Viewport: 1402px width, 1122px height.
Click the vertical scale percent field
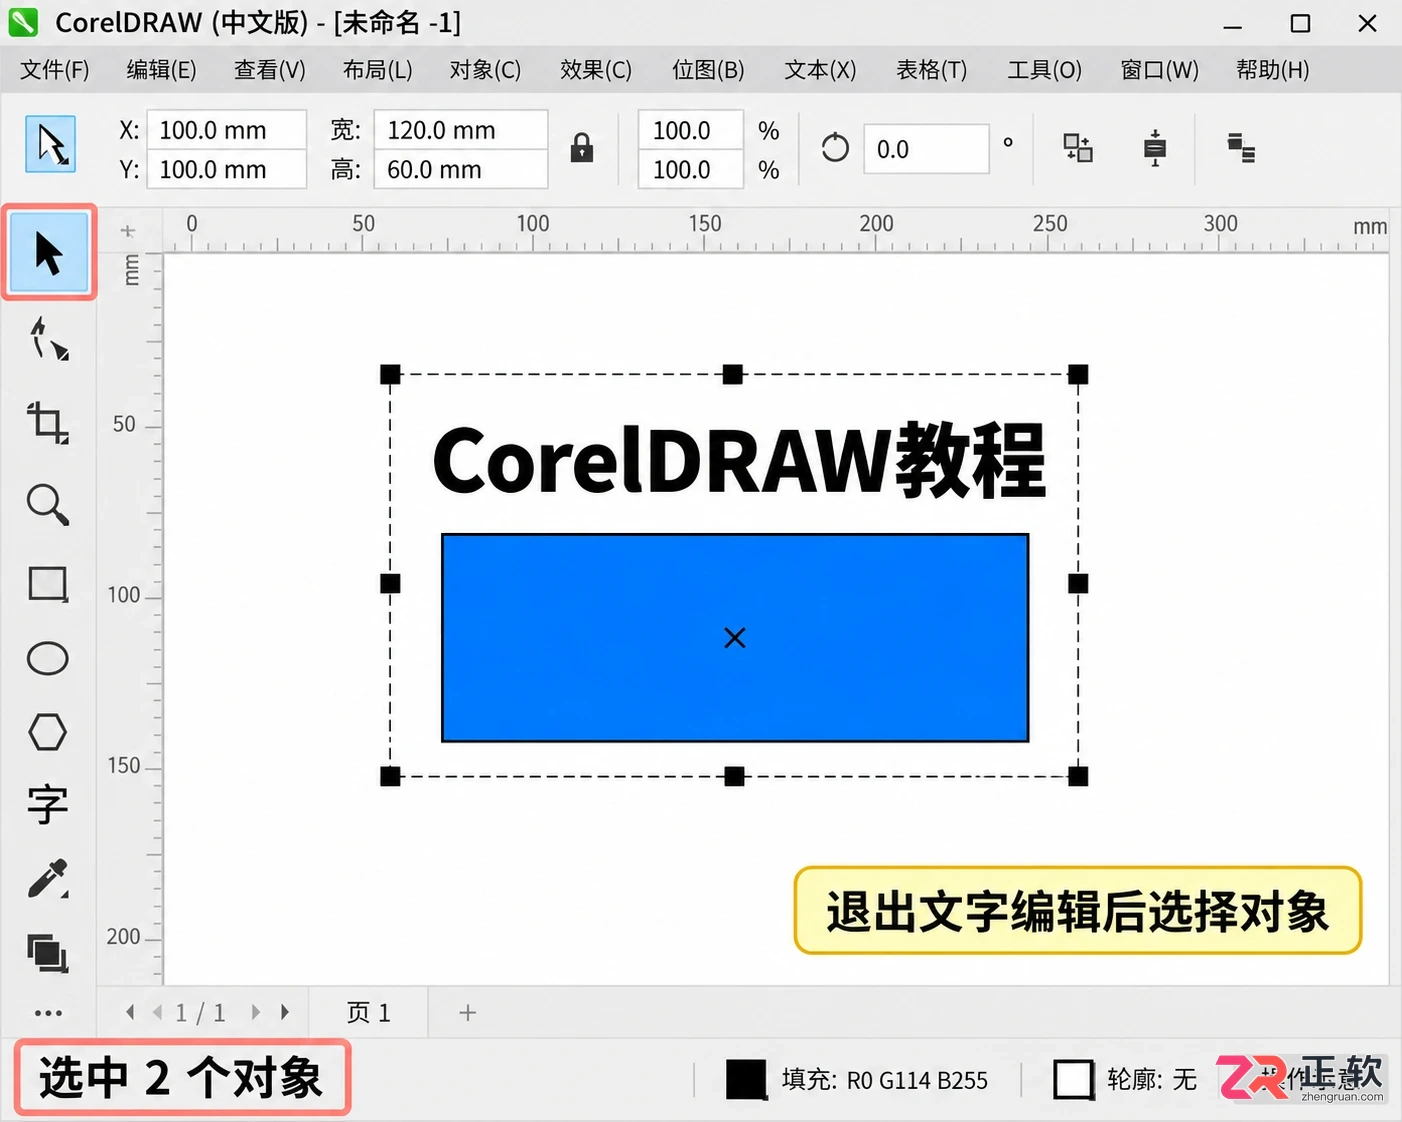(x=690, y=169)
